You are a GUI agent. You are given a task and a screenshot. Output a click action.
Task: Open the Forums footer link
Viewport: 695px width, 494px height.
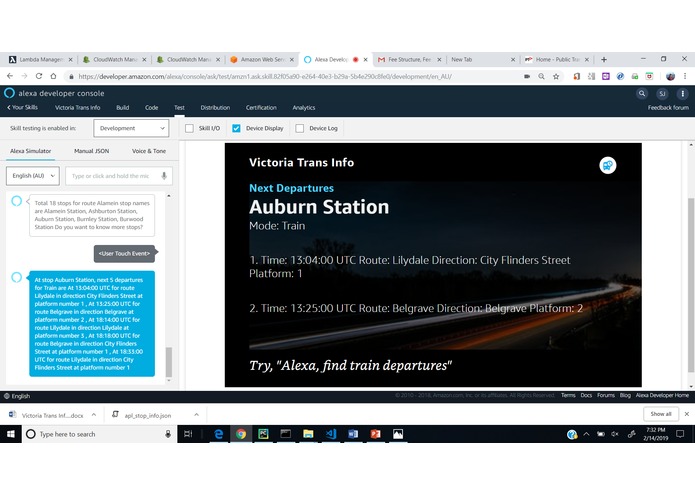click(605, 395)
